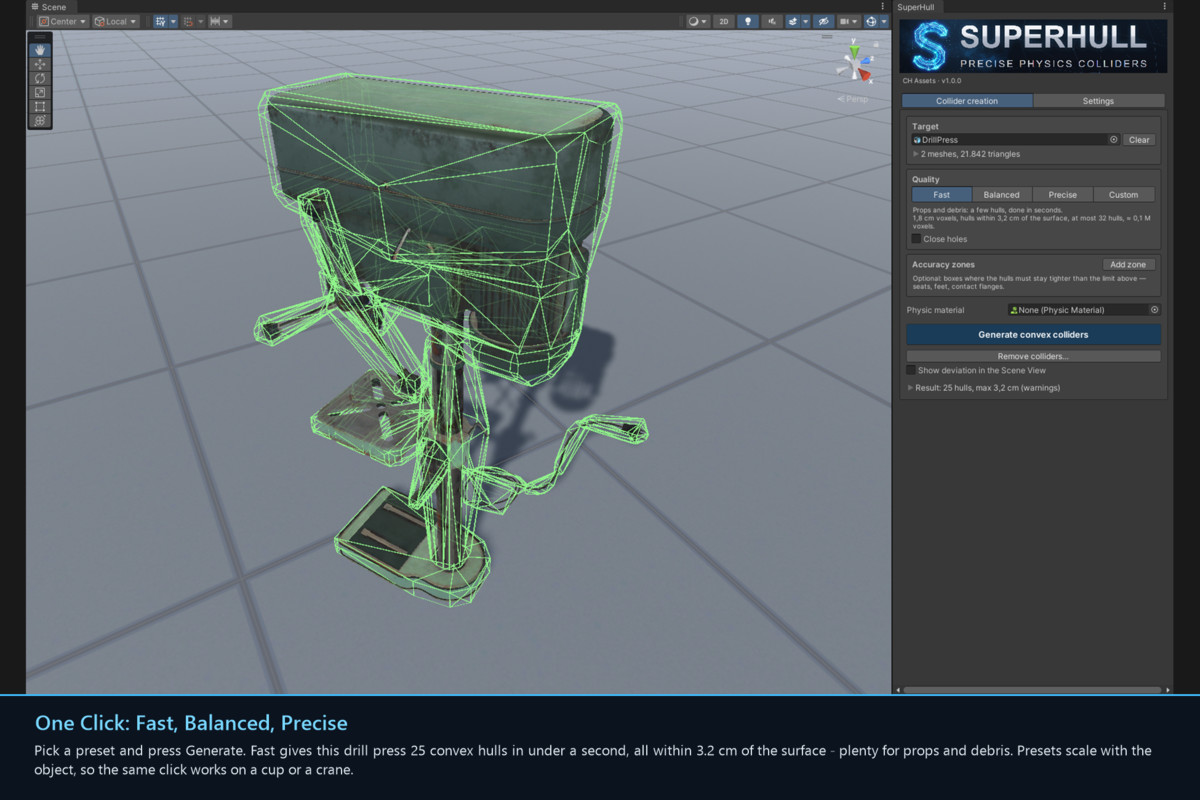Click the scrollbar right arrow in SuperHull panel

(x=1168, y=690)
